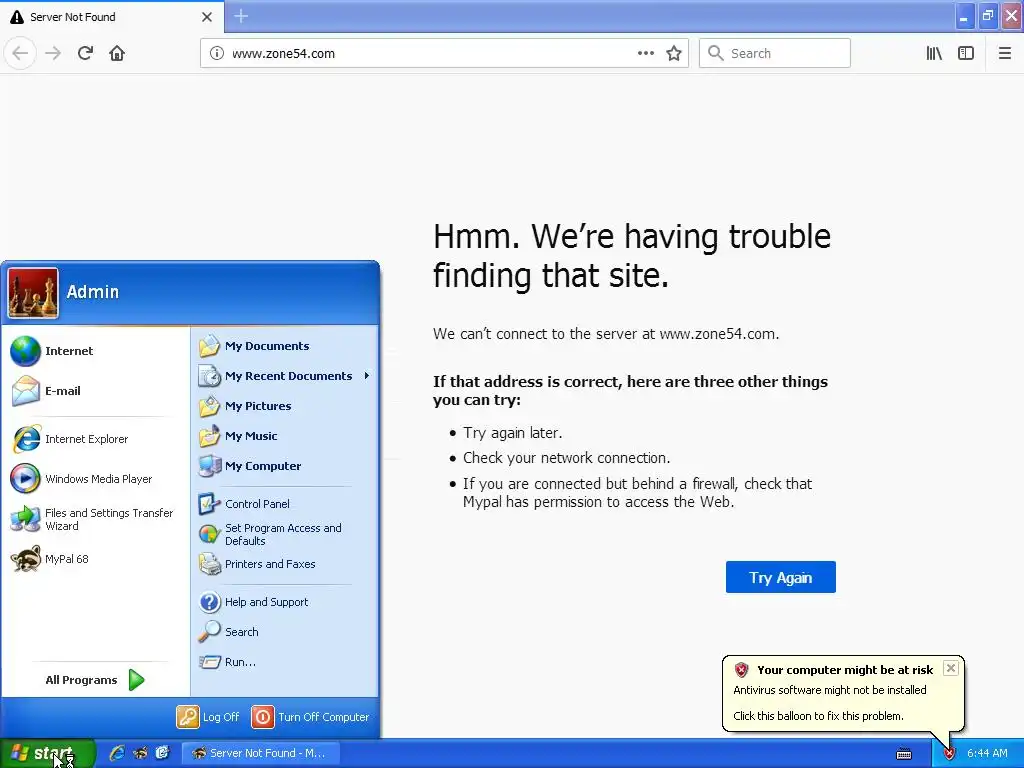Close the Server Not Found tab
The image size is (1024, 768).
coord(207,17)
